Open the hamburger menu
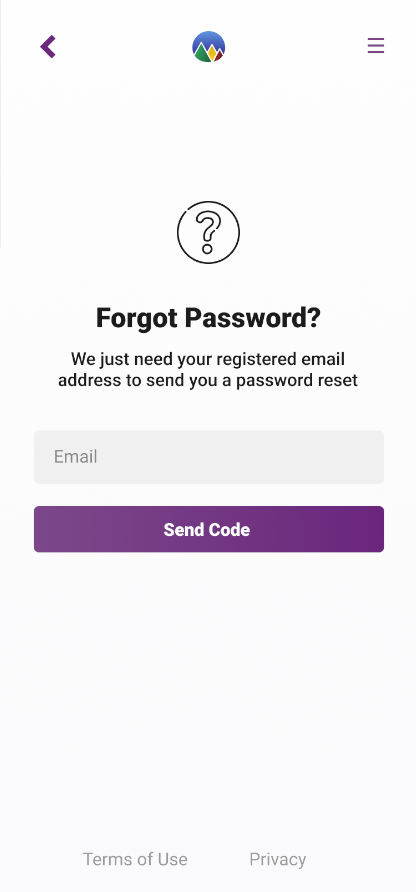416x892 pixels. point(376,46)
